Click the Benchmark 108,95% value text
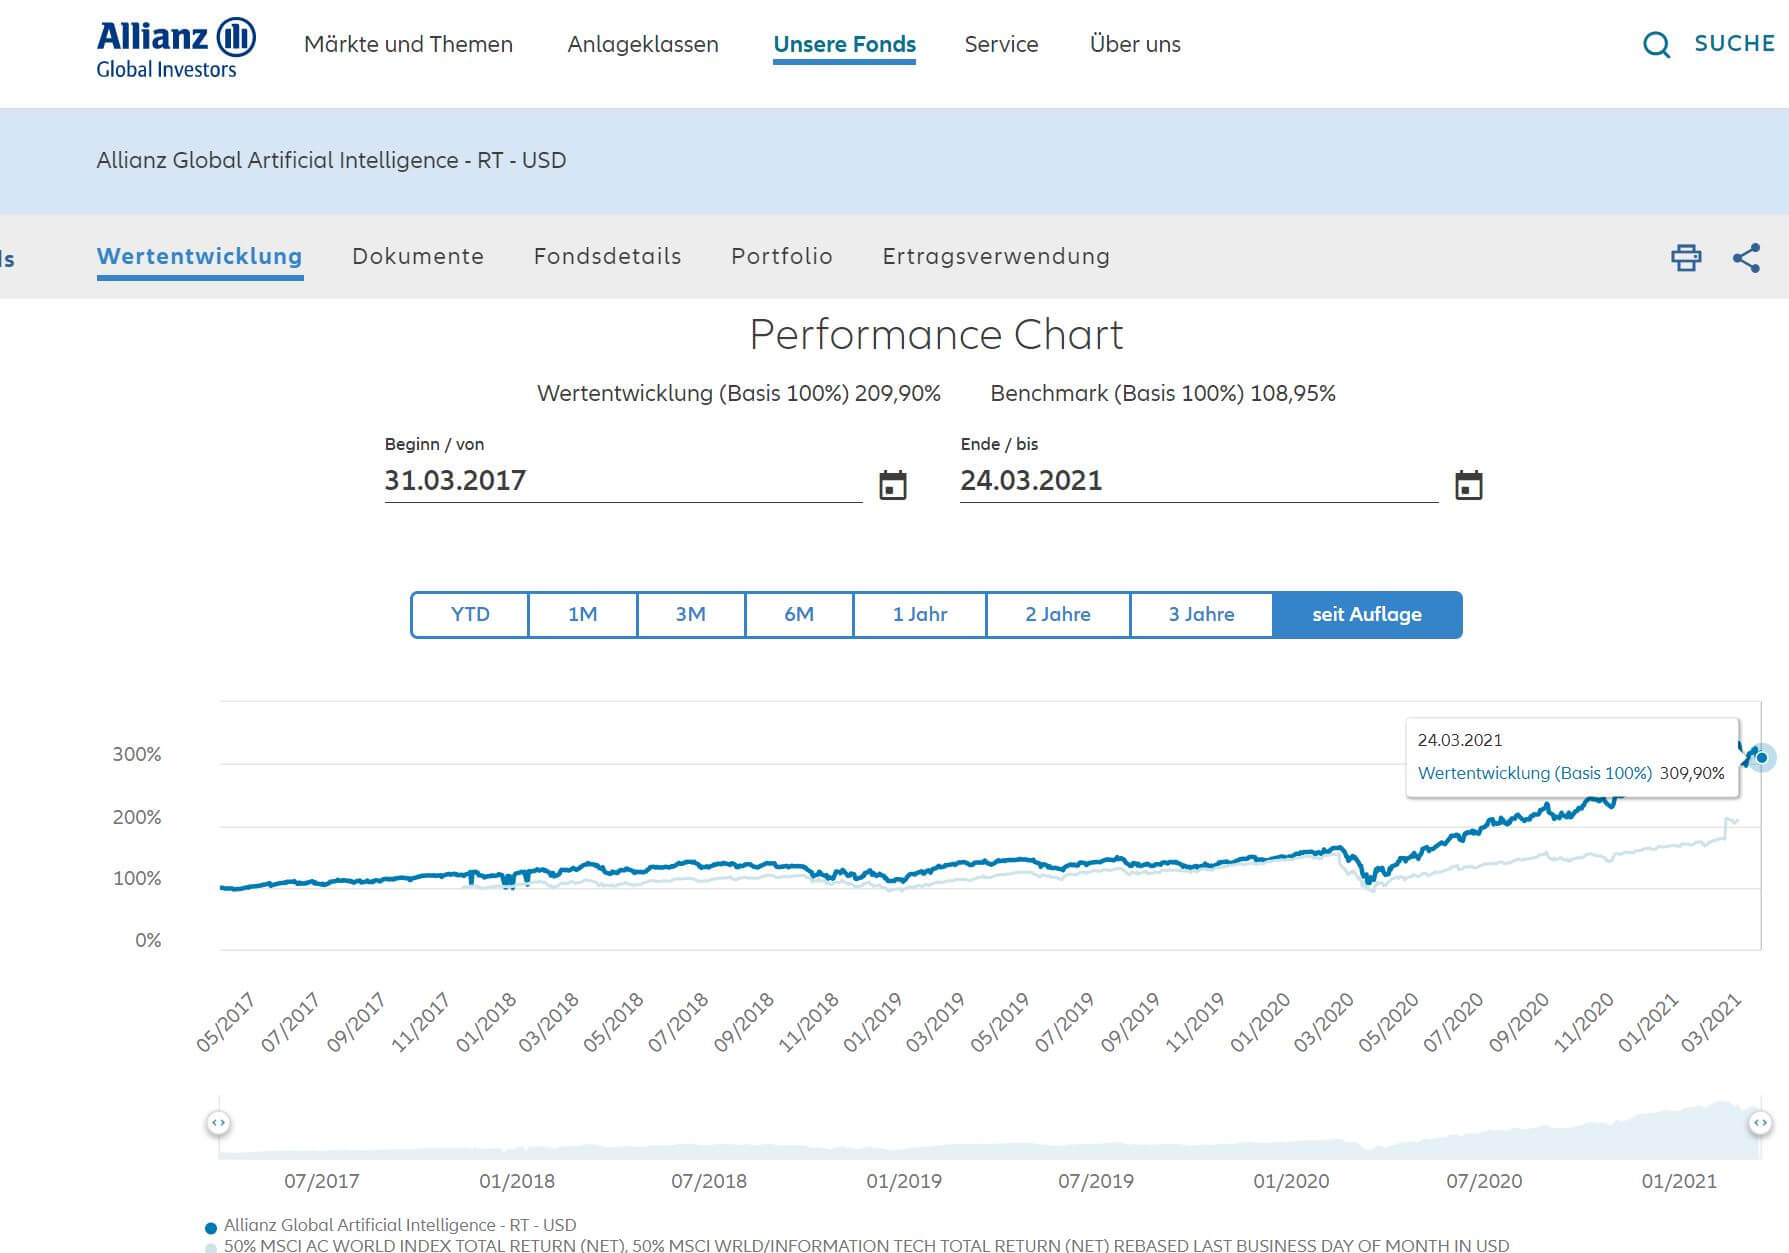 pos(1163,393)
